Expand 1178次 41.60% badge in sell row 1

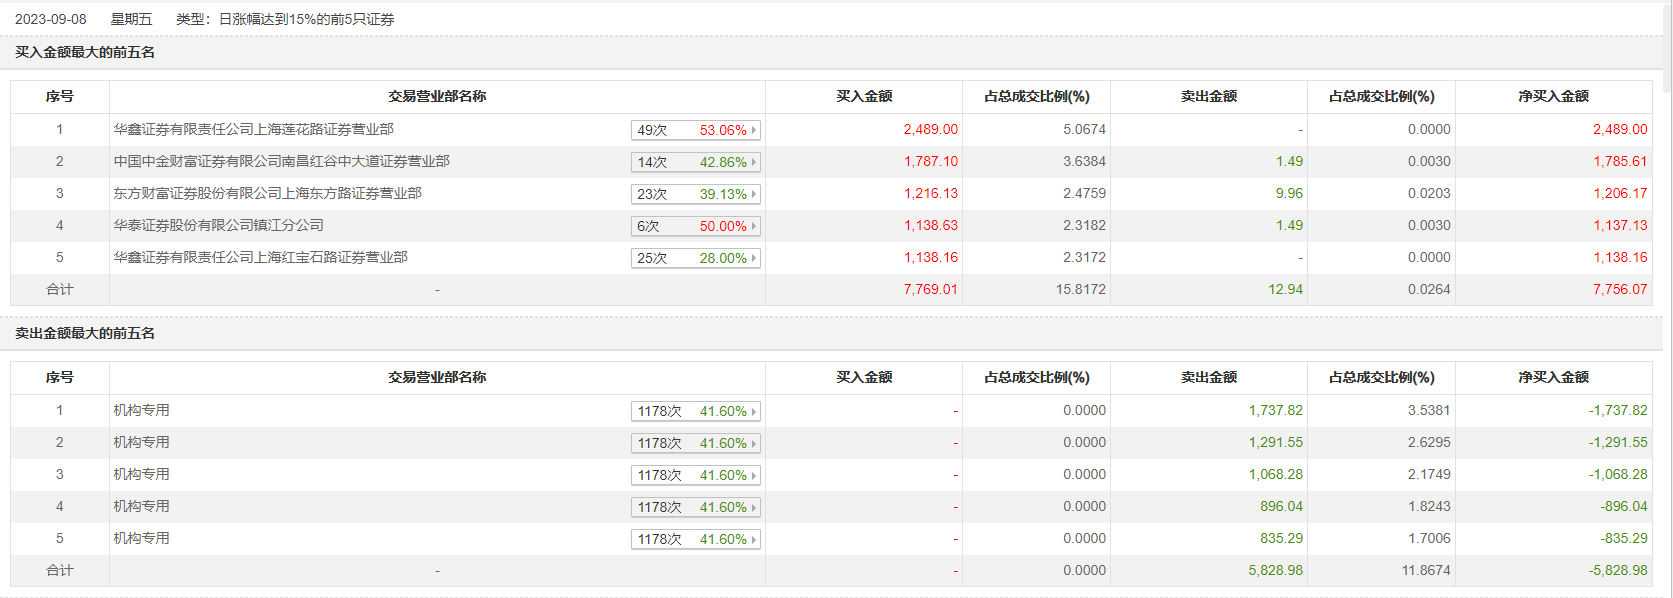(x=695, y=411)
